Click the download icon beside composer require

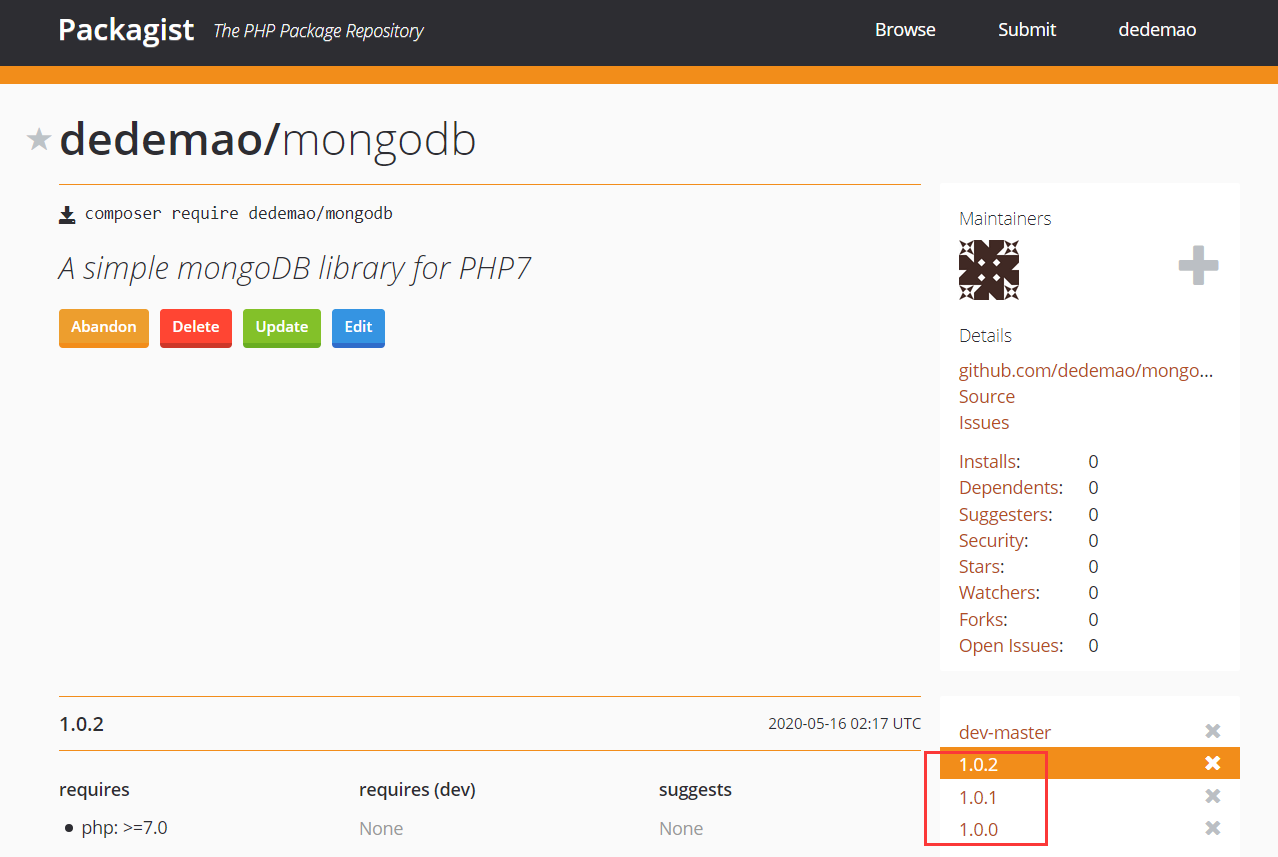point(67,214)
